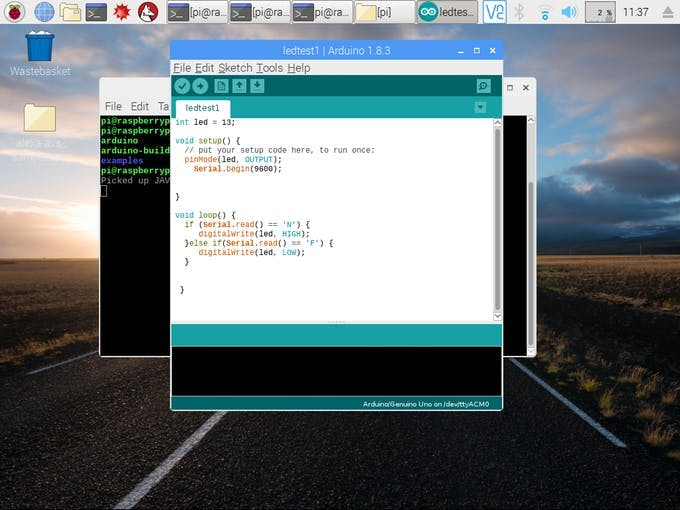Upload the sketch with arrow icon
Image resolution: width=680 pixels, height=510 pixels.
(x=200, y=86)
